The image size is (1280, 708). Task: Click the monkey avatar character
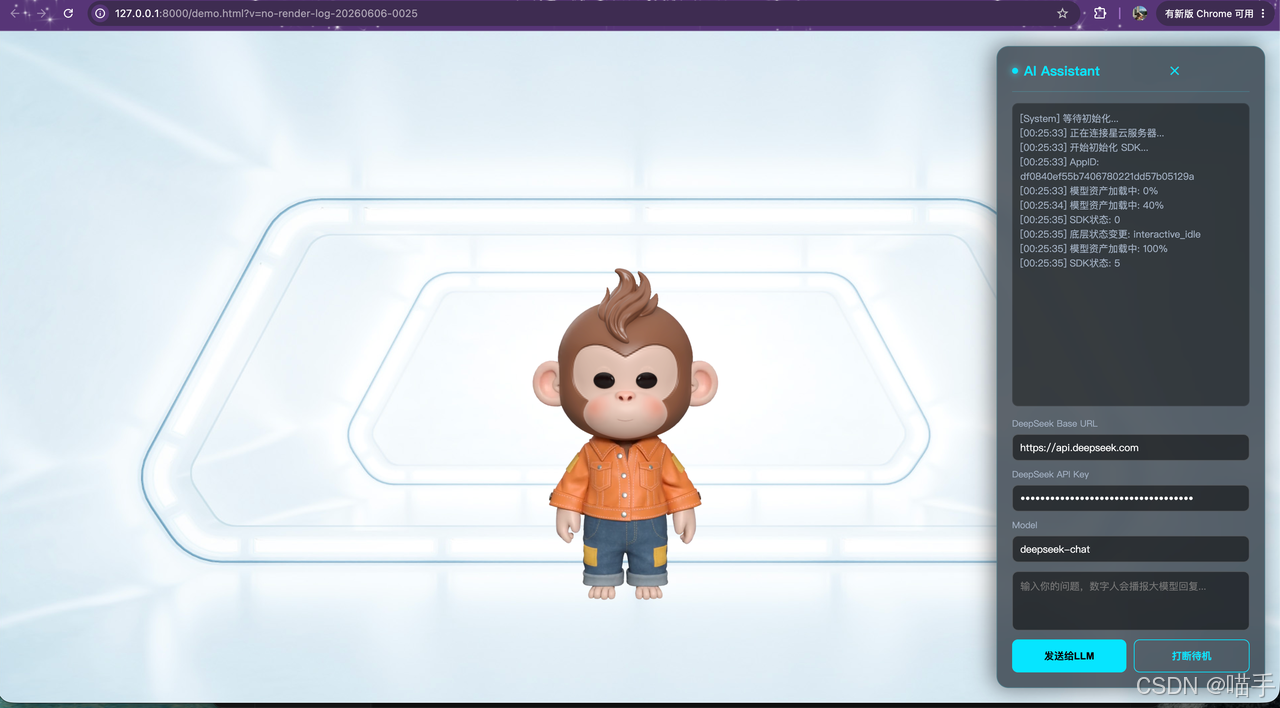(x=625, y=435)
